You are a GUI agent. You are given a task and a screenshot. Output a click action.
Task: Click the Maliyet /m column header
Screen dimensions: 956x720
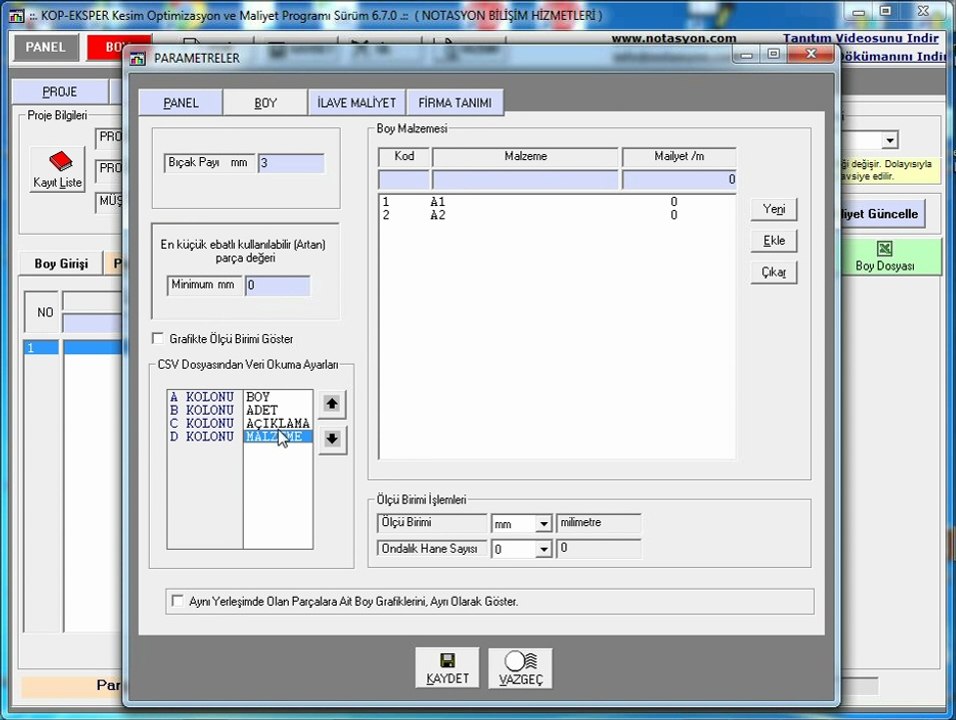point(679,156)
